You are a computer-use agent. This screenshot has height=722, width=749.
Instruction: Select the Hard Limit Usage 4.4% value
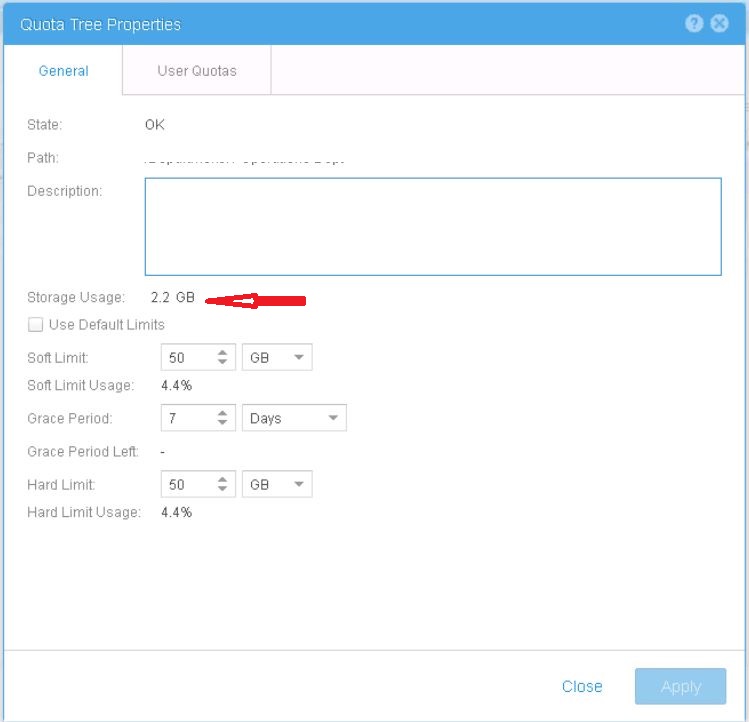[x=176, y=512]
